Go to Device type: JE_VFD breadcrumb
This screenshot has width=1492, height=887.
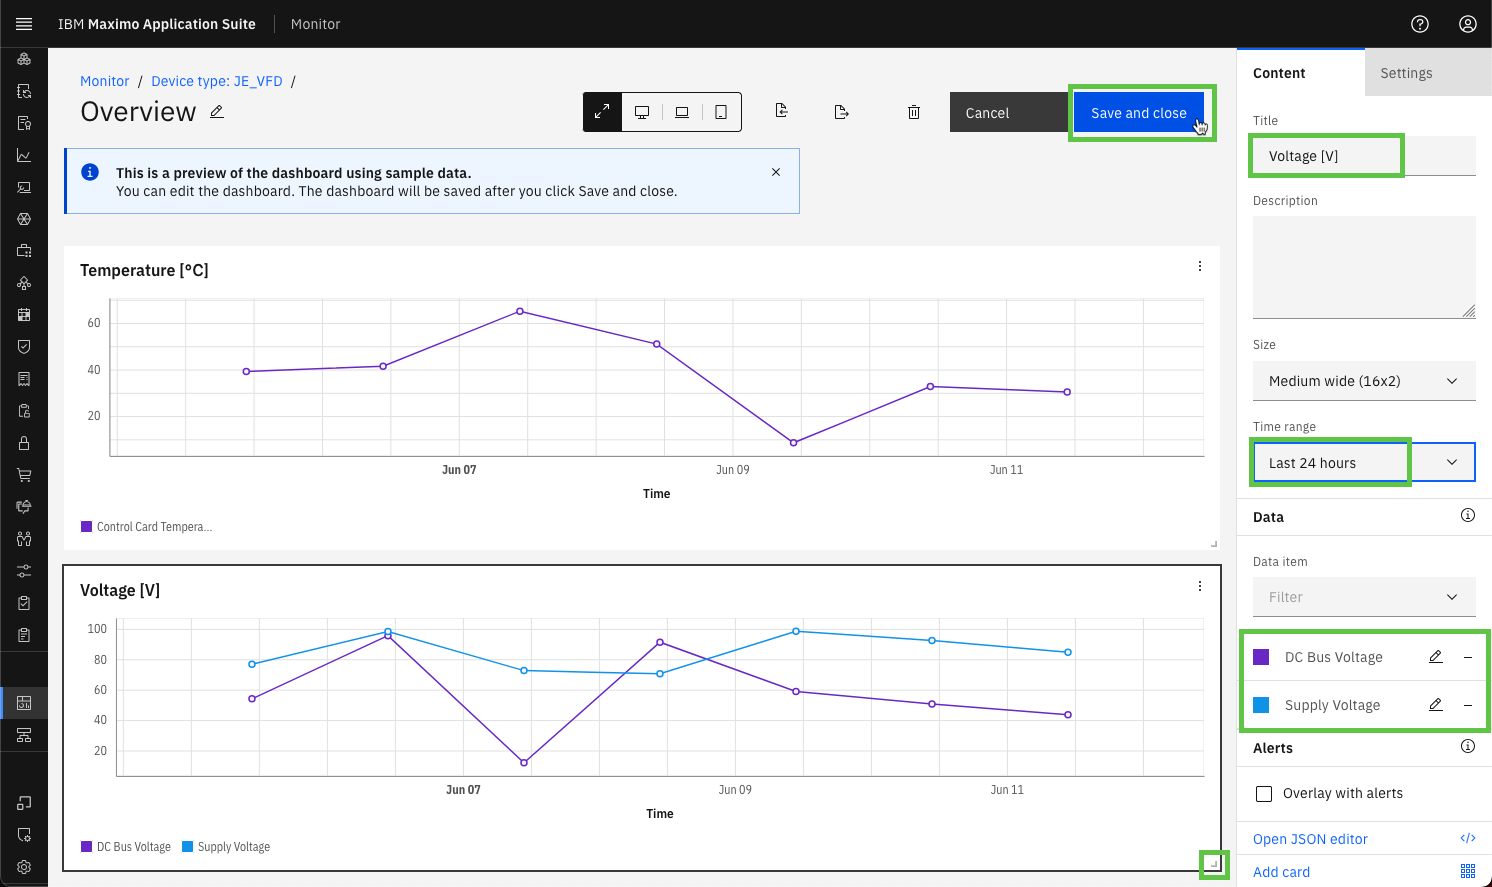(x=217, y=81)
